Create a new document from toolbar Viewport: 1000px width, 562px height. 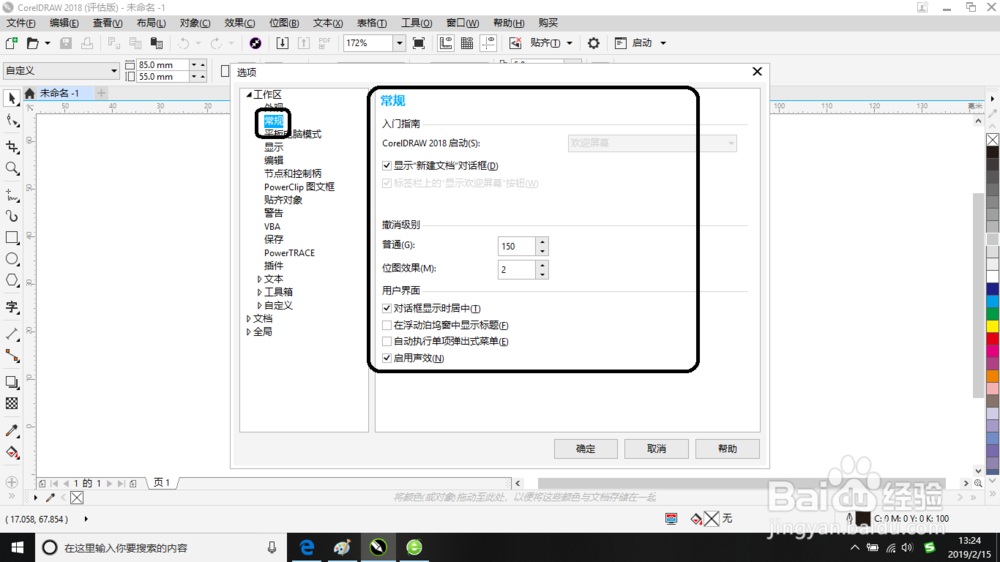[11, 43]
